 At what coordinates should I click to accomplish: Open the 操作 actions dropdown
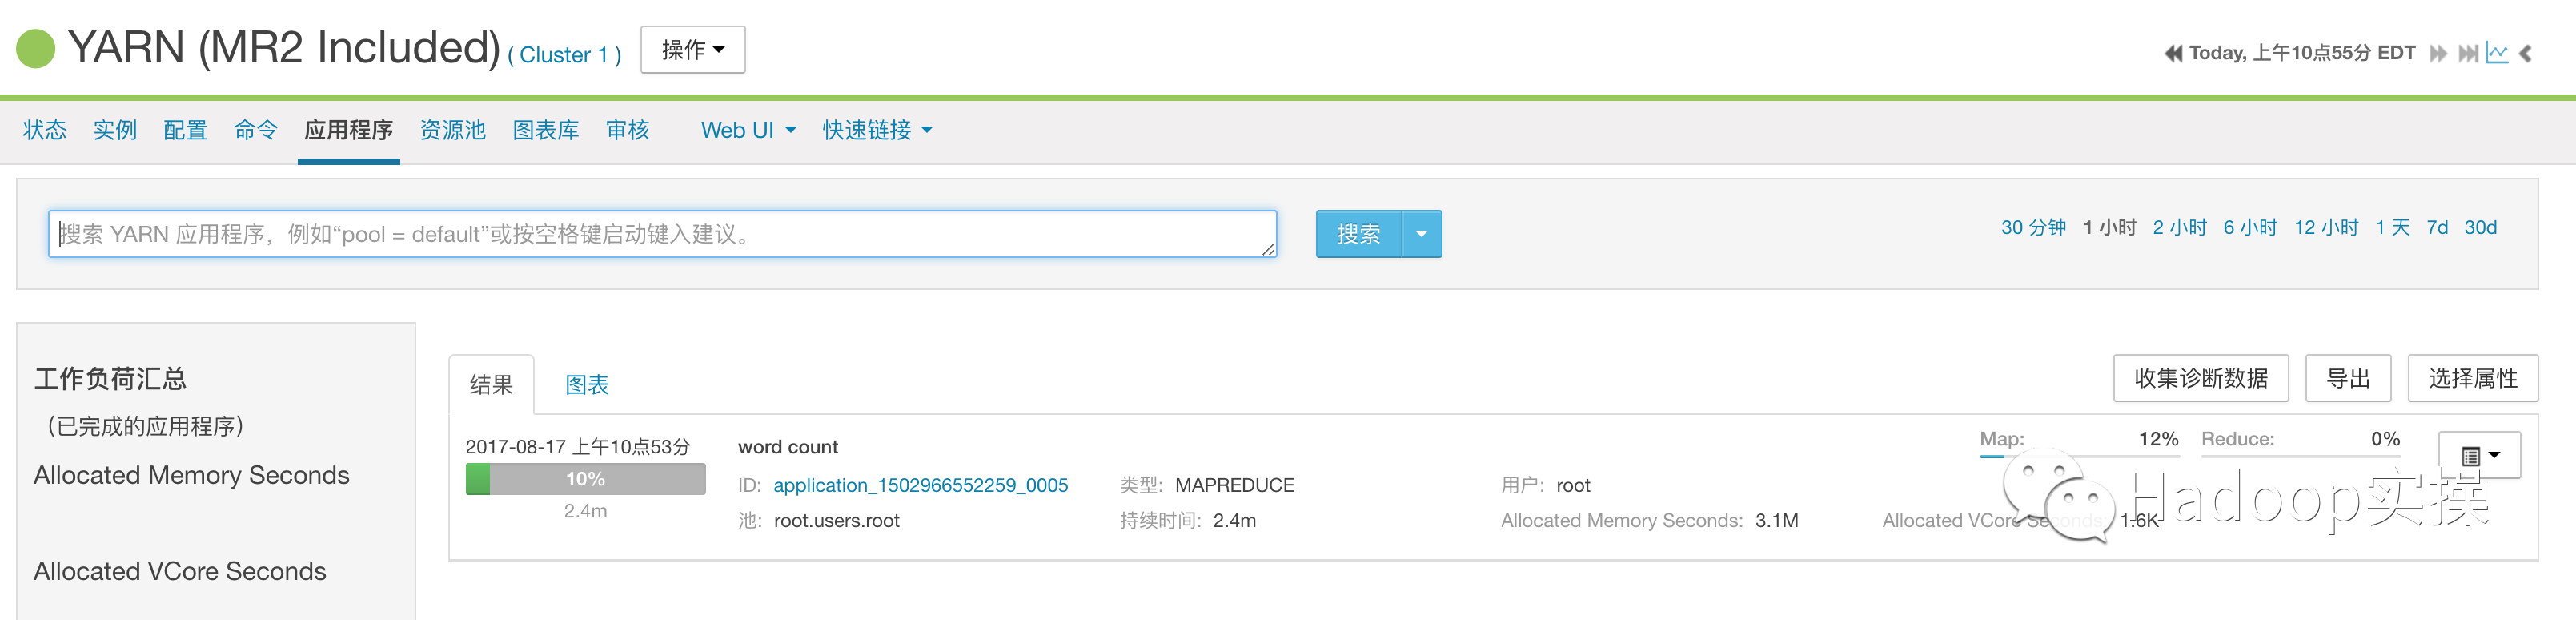point(692,50)
